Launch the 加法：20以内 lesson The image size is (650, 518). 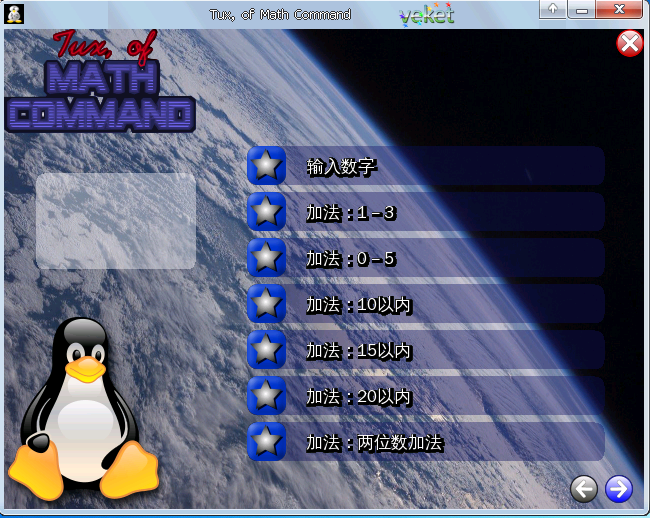[426, 395]
